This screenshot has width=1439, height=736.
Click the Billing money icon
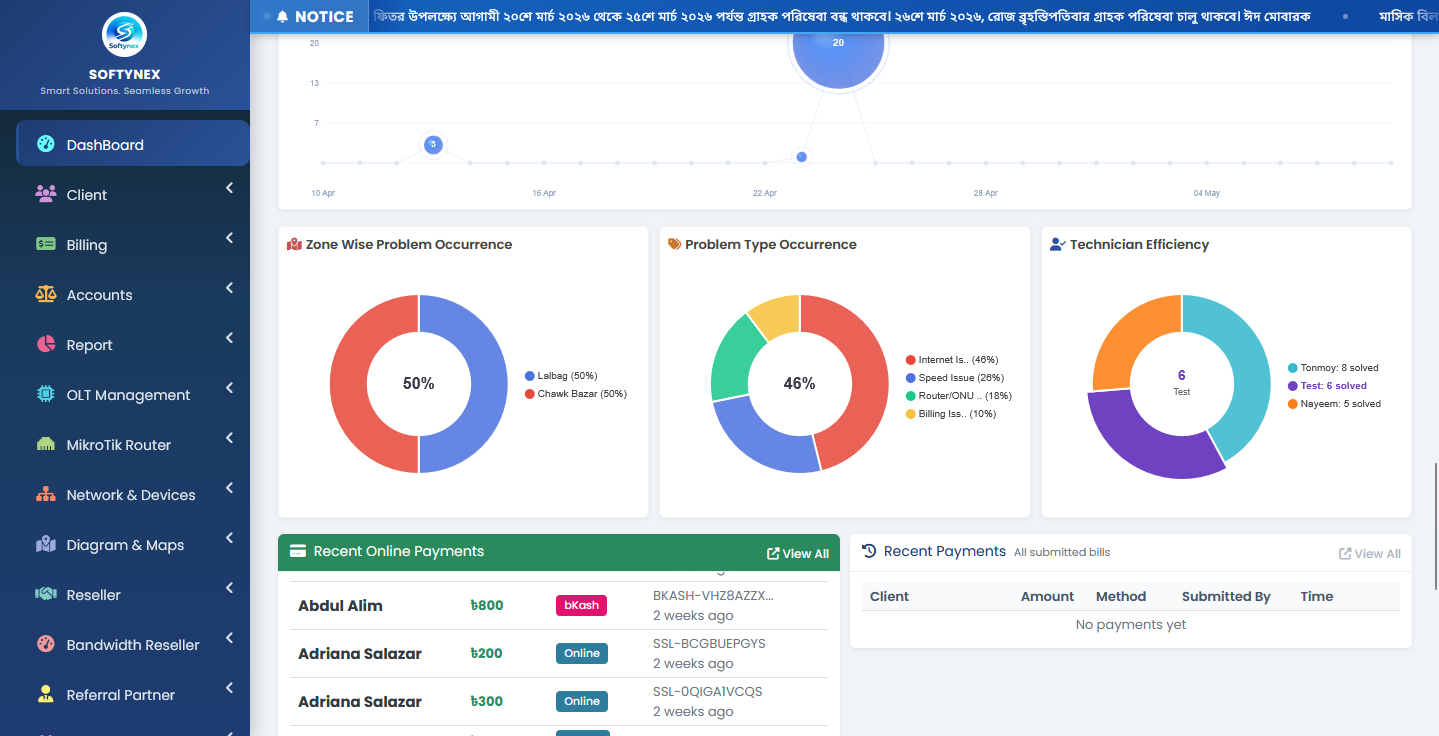[45, 244]
